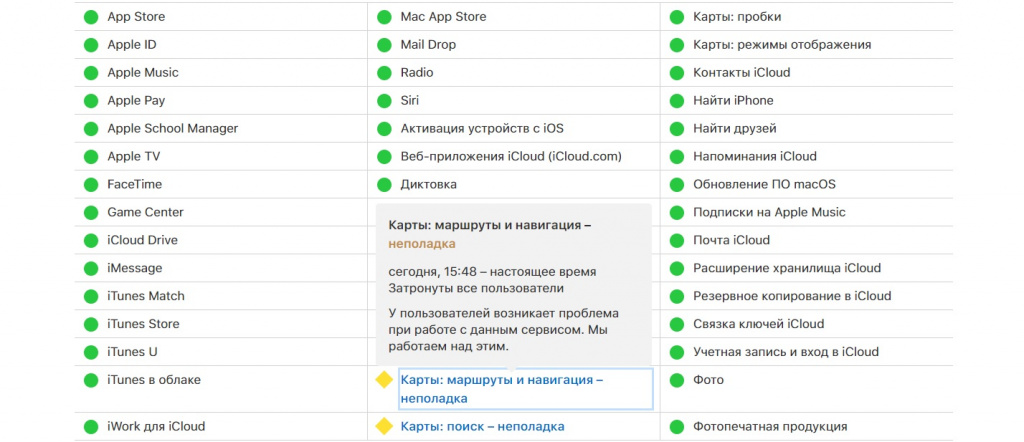Click the yellow diamond icon for Карты: маршруты и навигация

[383, 380]
